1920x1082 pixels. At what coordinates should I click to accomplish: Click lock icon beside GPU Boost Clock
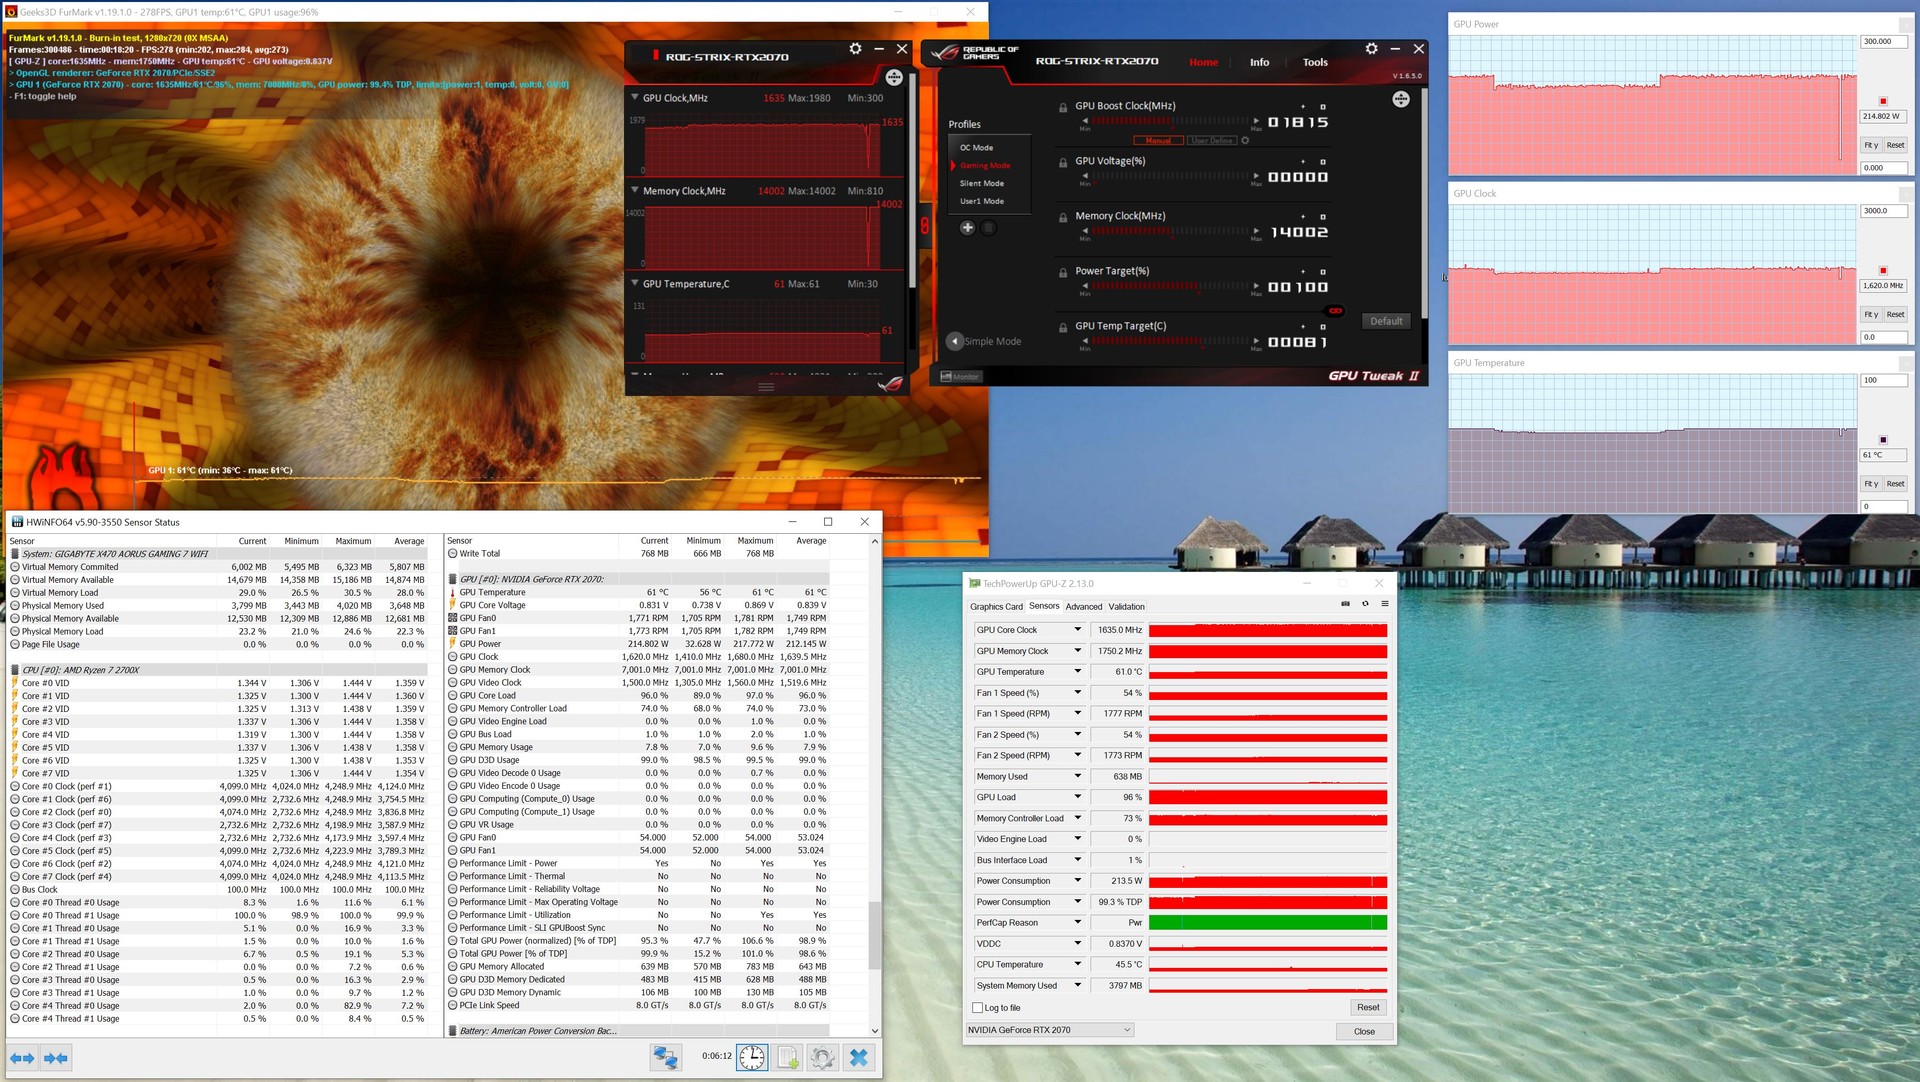point(1063,107)
